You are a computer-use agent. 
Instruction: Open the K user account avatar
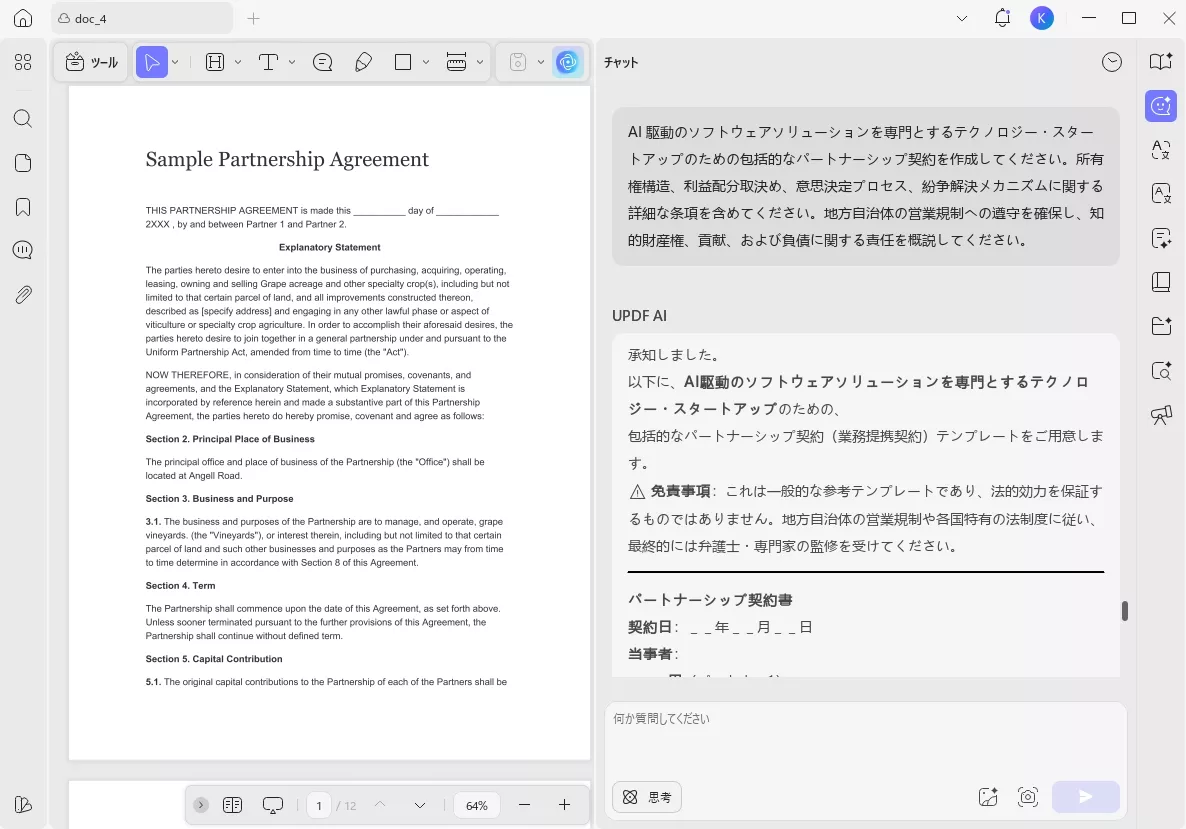coord(1042,18)
